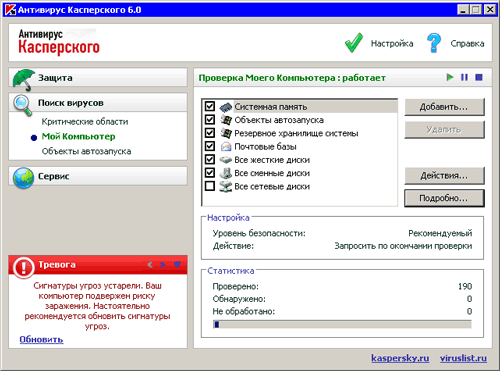Click the green umbrella Защита icon
This screenshot has width=500, height=371.
click(x=23, y=79)
